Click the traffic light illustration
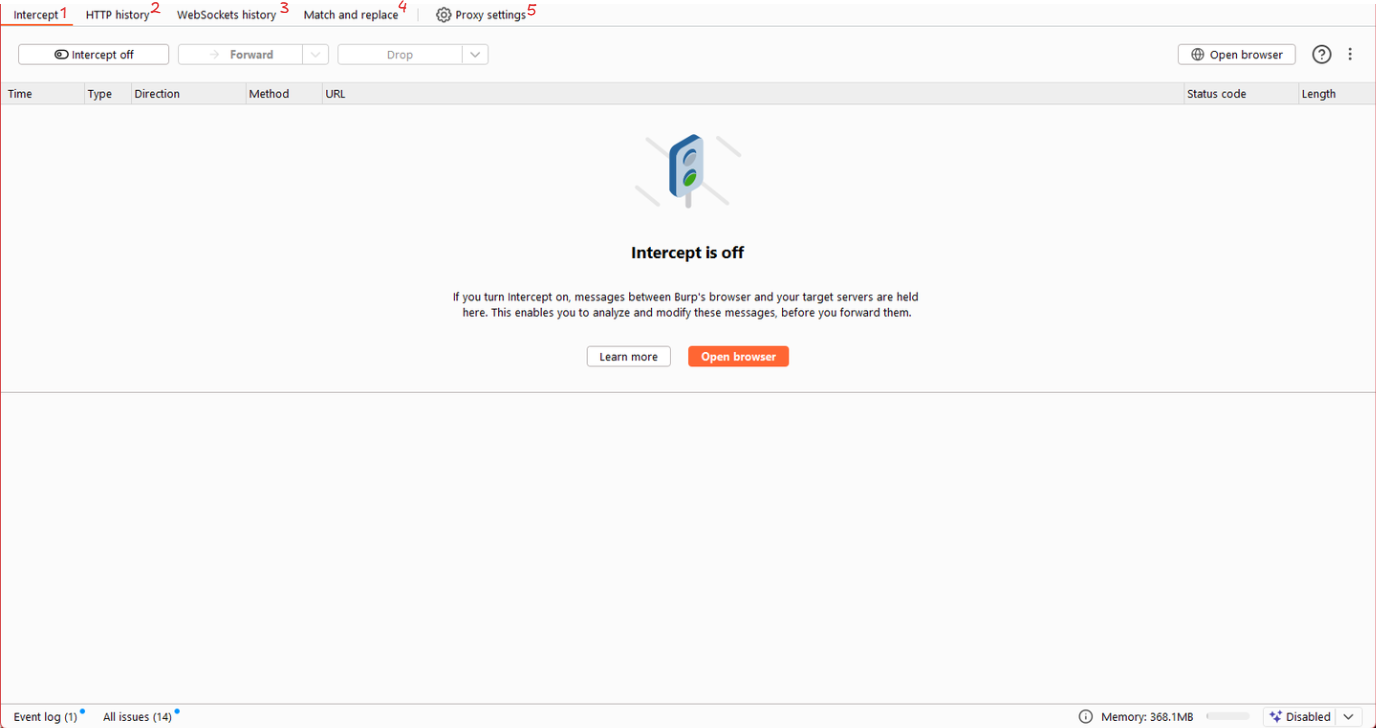Screen dimensions: 1376x728 click(x=687, y=170)
